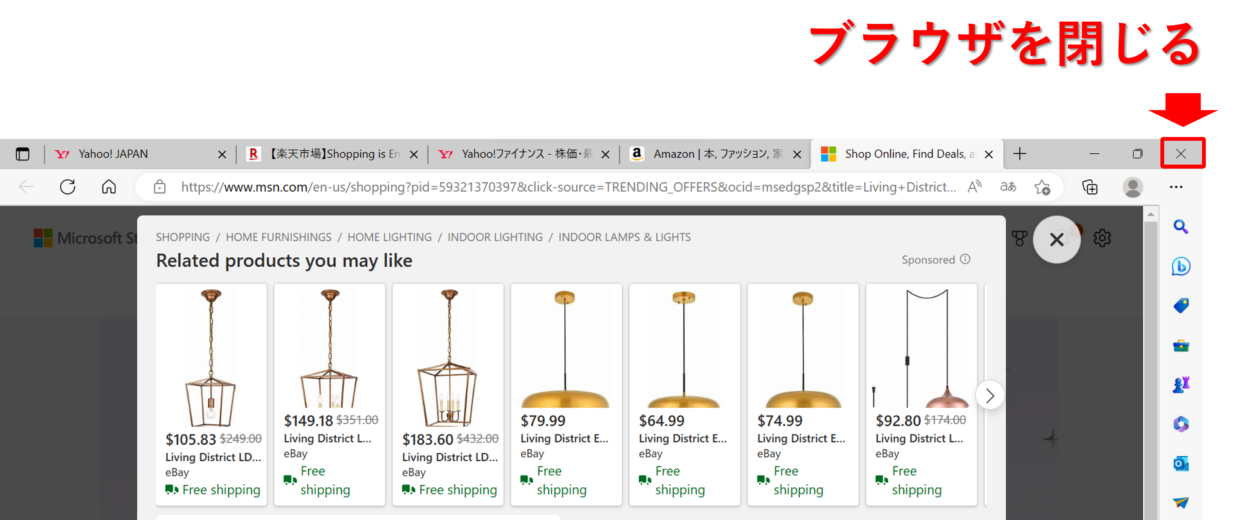Open the Settings and more ellipsis menu
Image resolution: width=1240 pixels, height=520 pixels.
(1176, 187)
